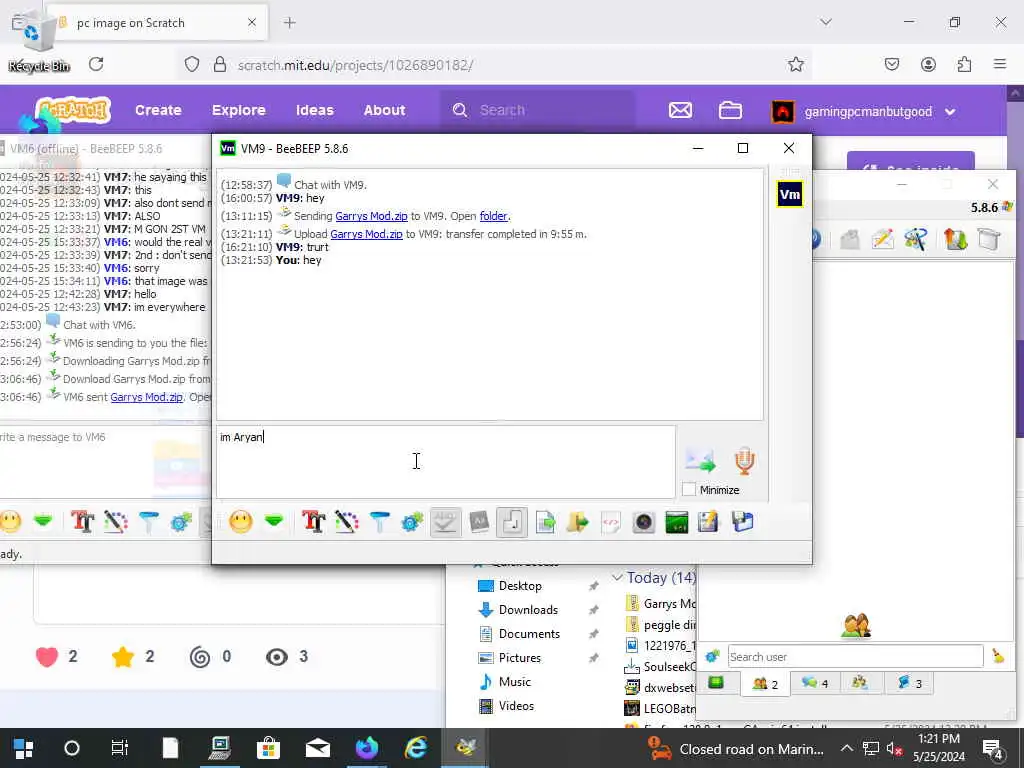Click the emoticon icon in VM6 chat window toolbar

[x=10, y=522]
